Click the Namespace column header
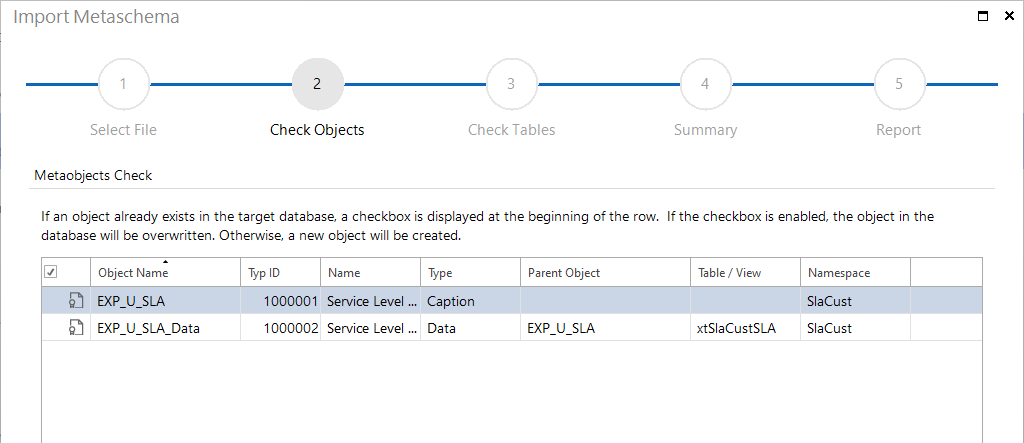Screen dimensions: 1024x443 pos(856,272)
